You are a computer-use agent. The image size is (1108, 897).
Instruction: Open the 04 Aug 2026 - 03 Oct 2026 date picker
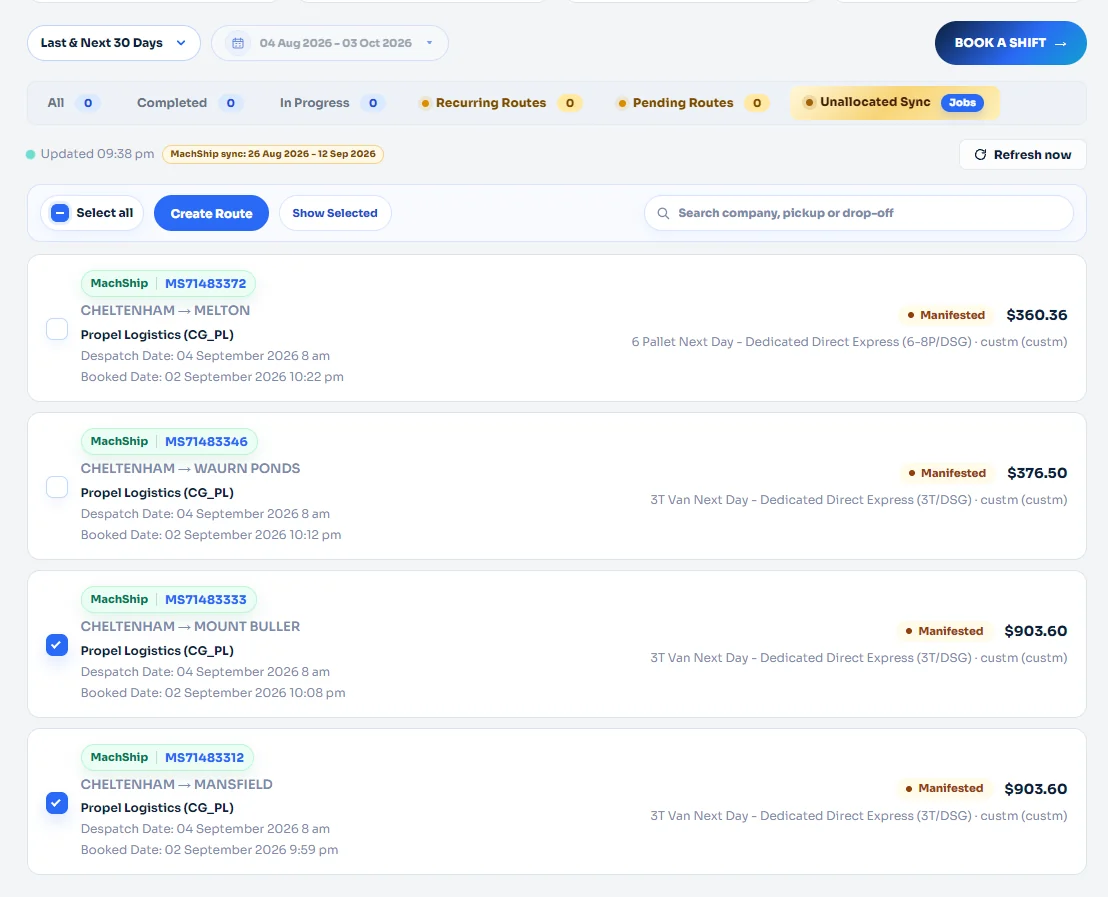coord(330,43)
